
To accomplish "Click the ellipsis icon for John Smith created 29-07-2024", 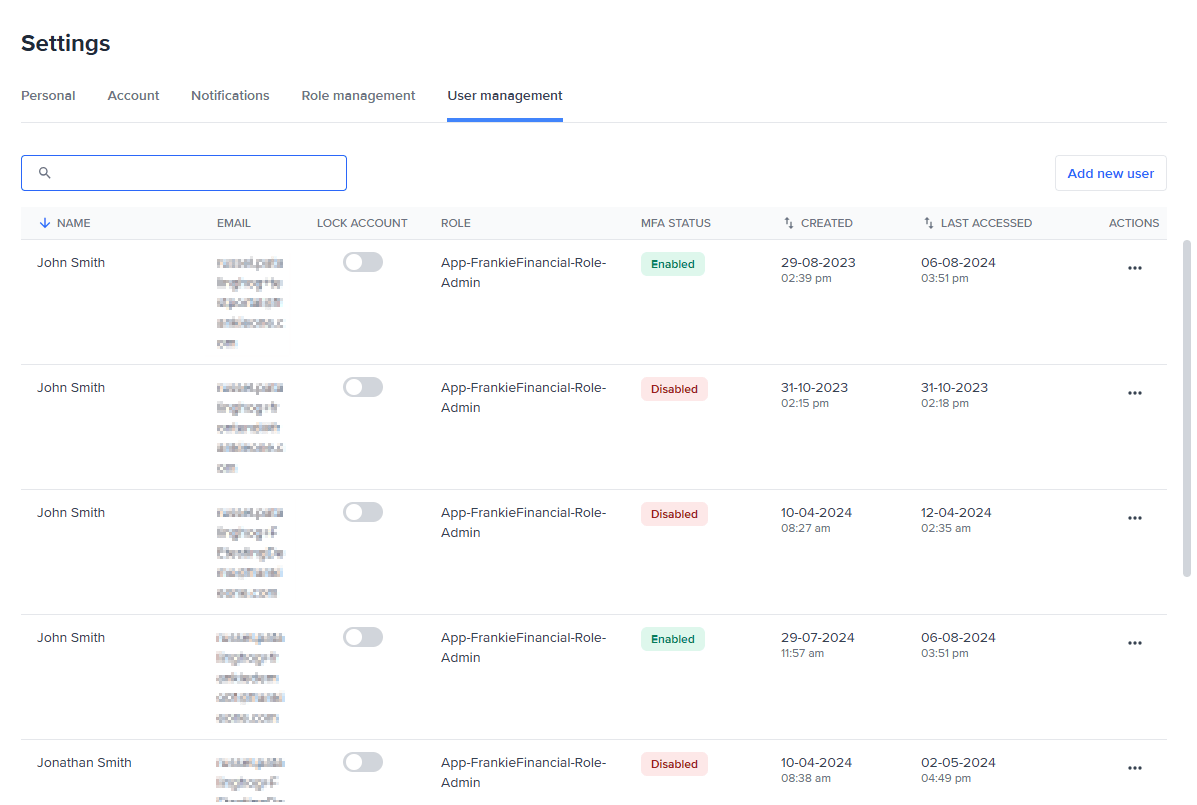I will tap(1134, 643).
